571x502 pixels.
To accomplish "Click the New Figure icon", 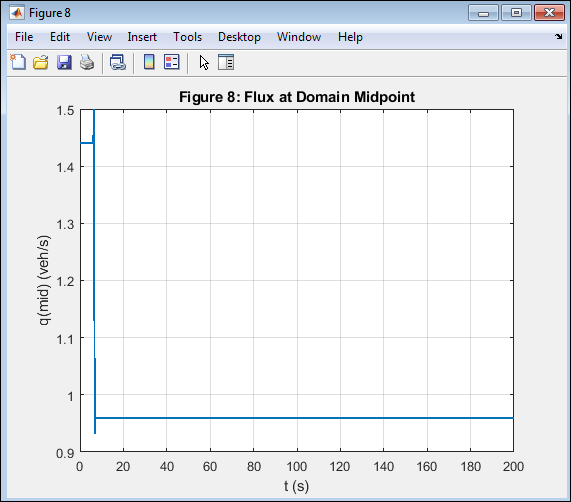I will pyautogui.click(x=18, y=62).
